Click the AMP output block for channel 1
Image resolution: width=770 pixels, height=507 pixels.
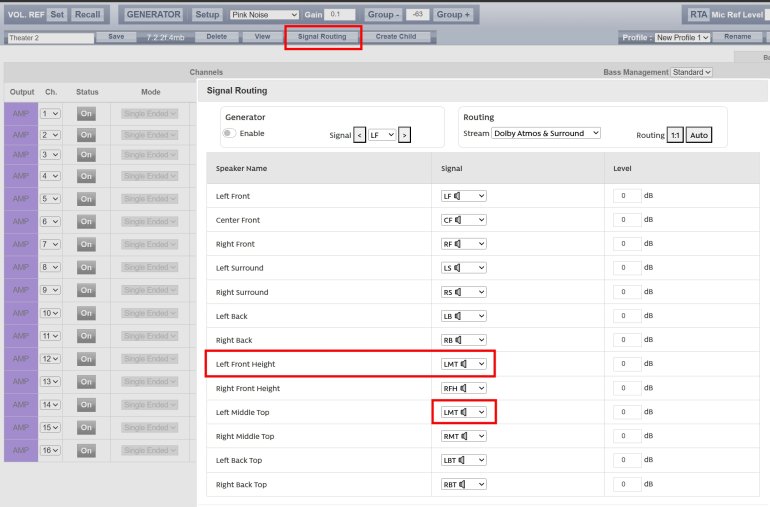(x=21, y=114)
